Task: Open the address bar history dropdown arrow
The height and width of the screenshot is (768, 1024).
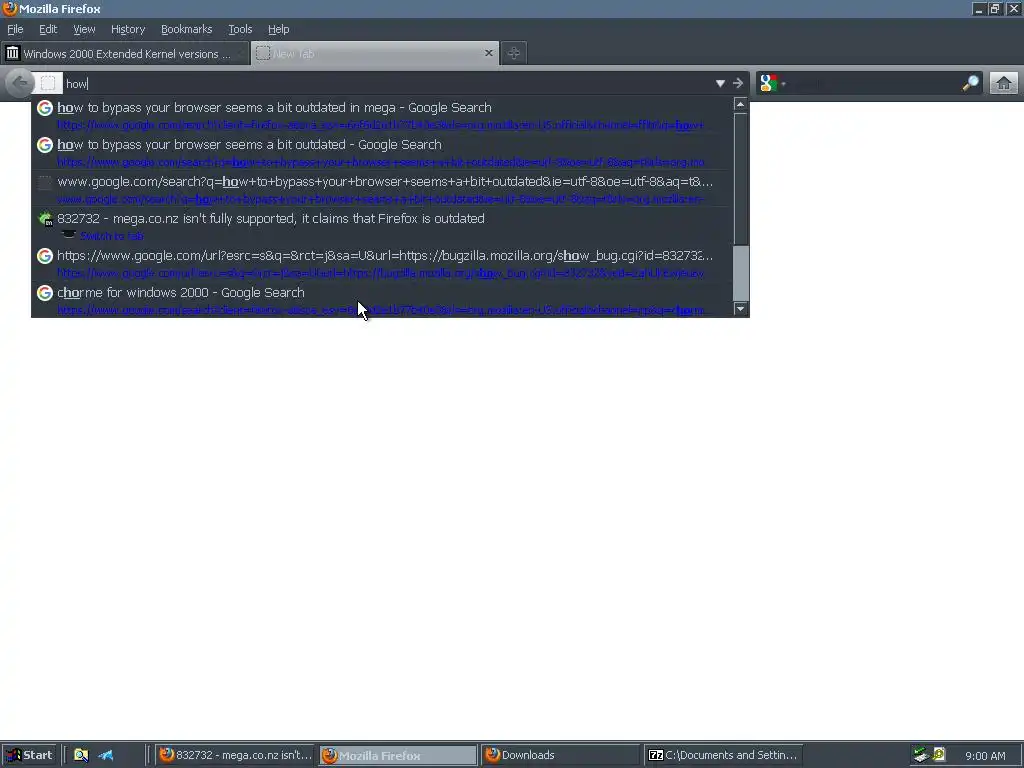Action: [720, 84]
